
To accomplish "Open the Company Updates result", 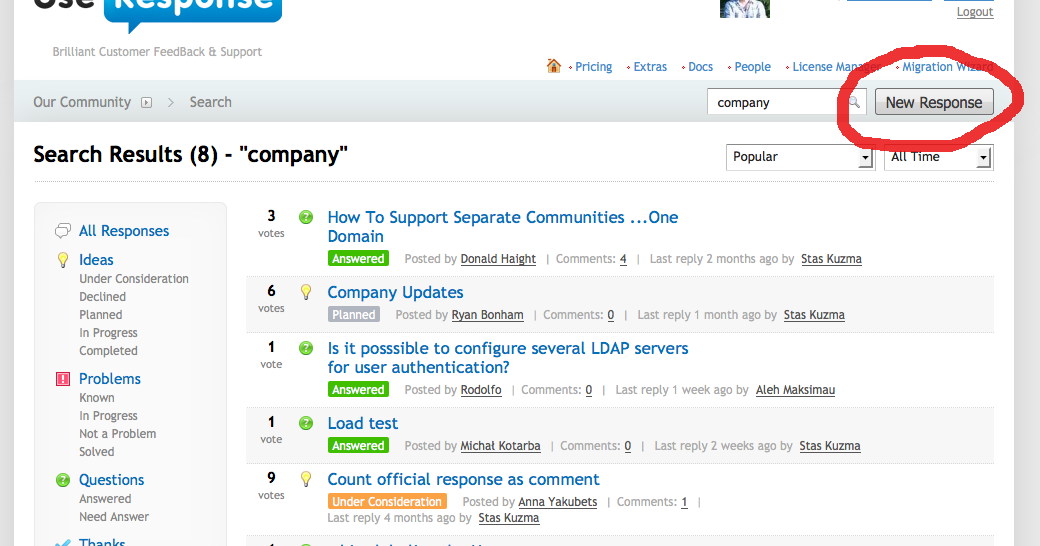I will click(x=395, y=292).
